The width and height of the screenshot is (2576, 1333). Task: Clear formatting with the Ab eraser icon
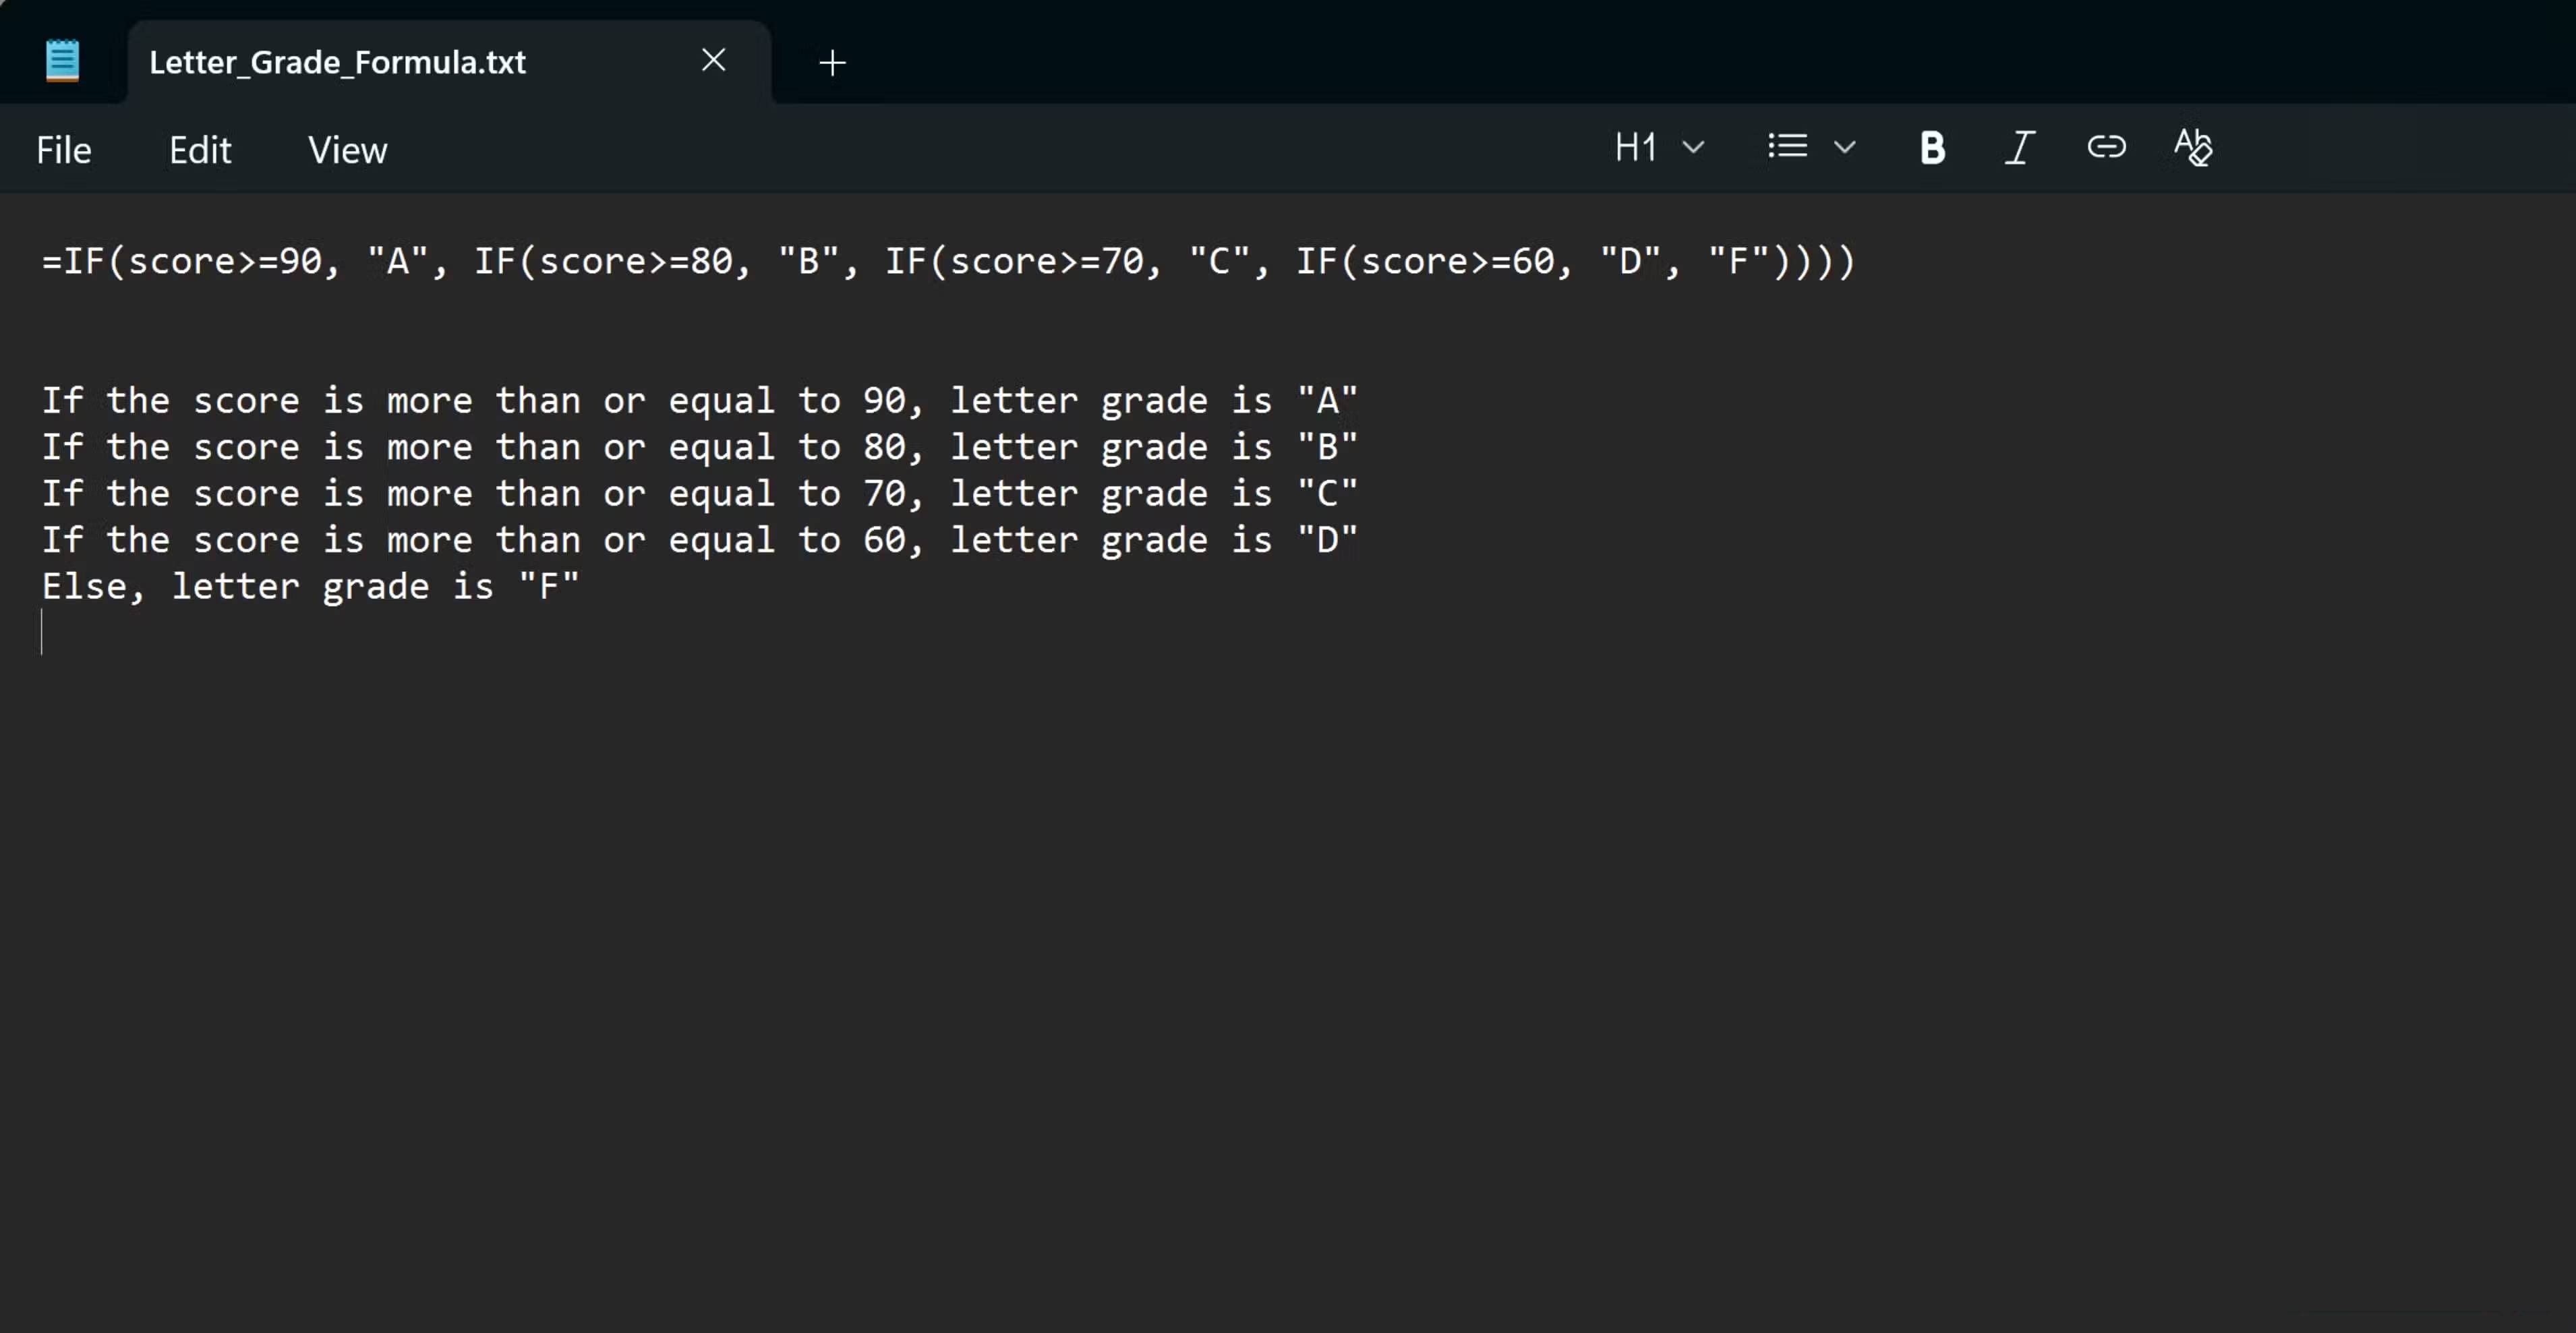2193,148
